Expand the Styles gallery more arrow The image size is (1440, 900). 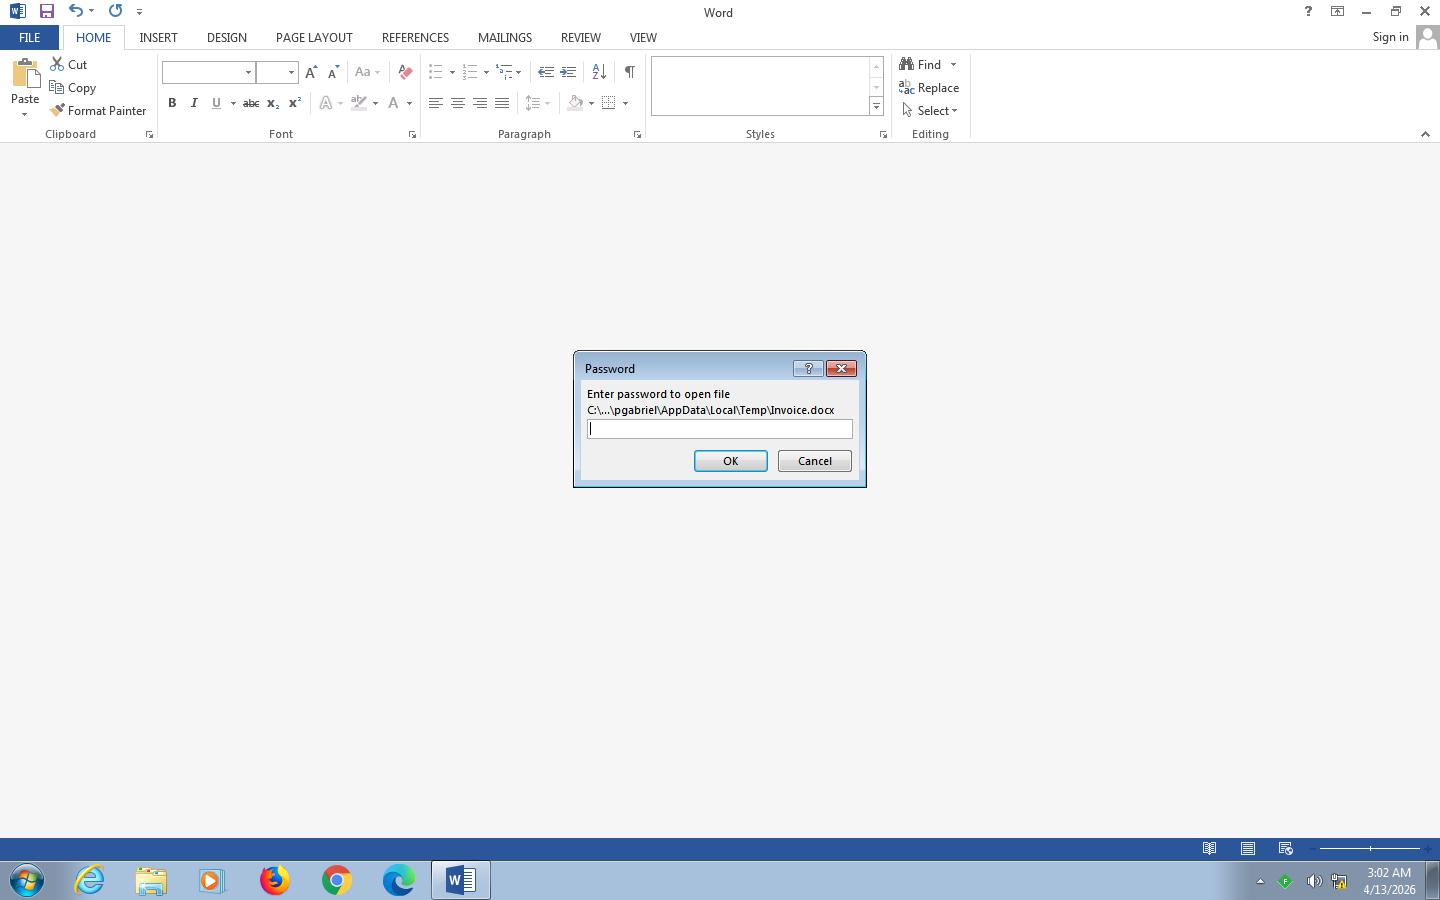coord(876,107)
